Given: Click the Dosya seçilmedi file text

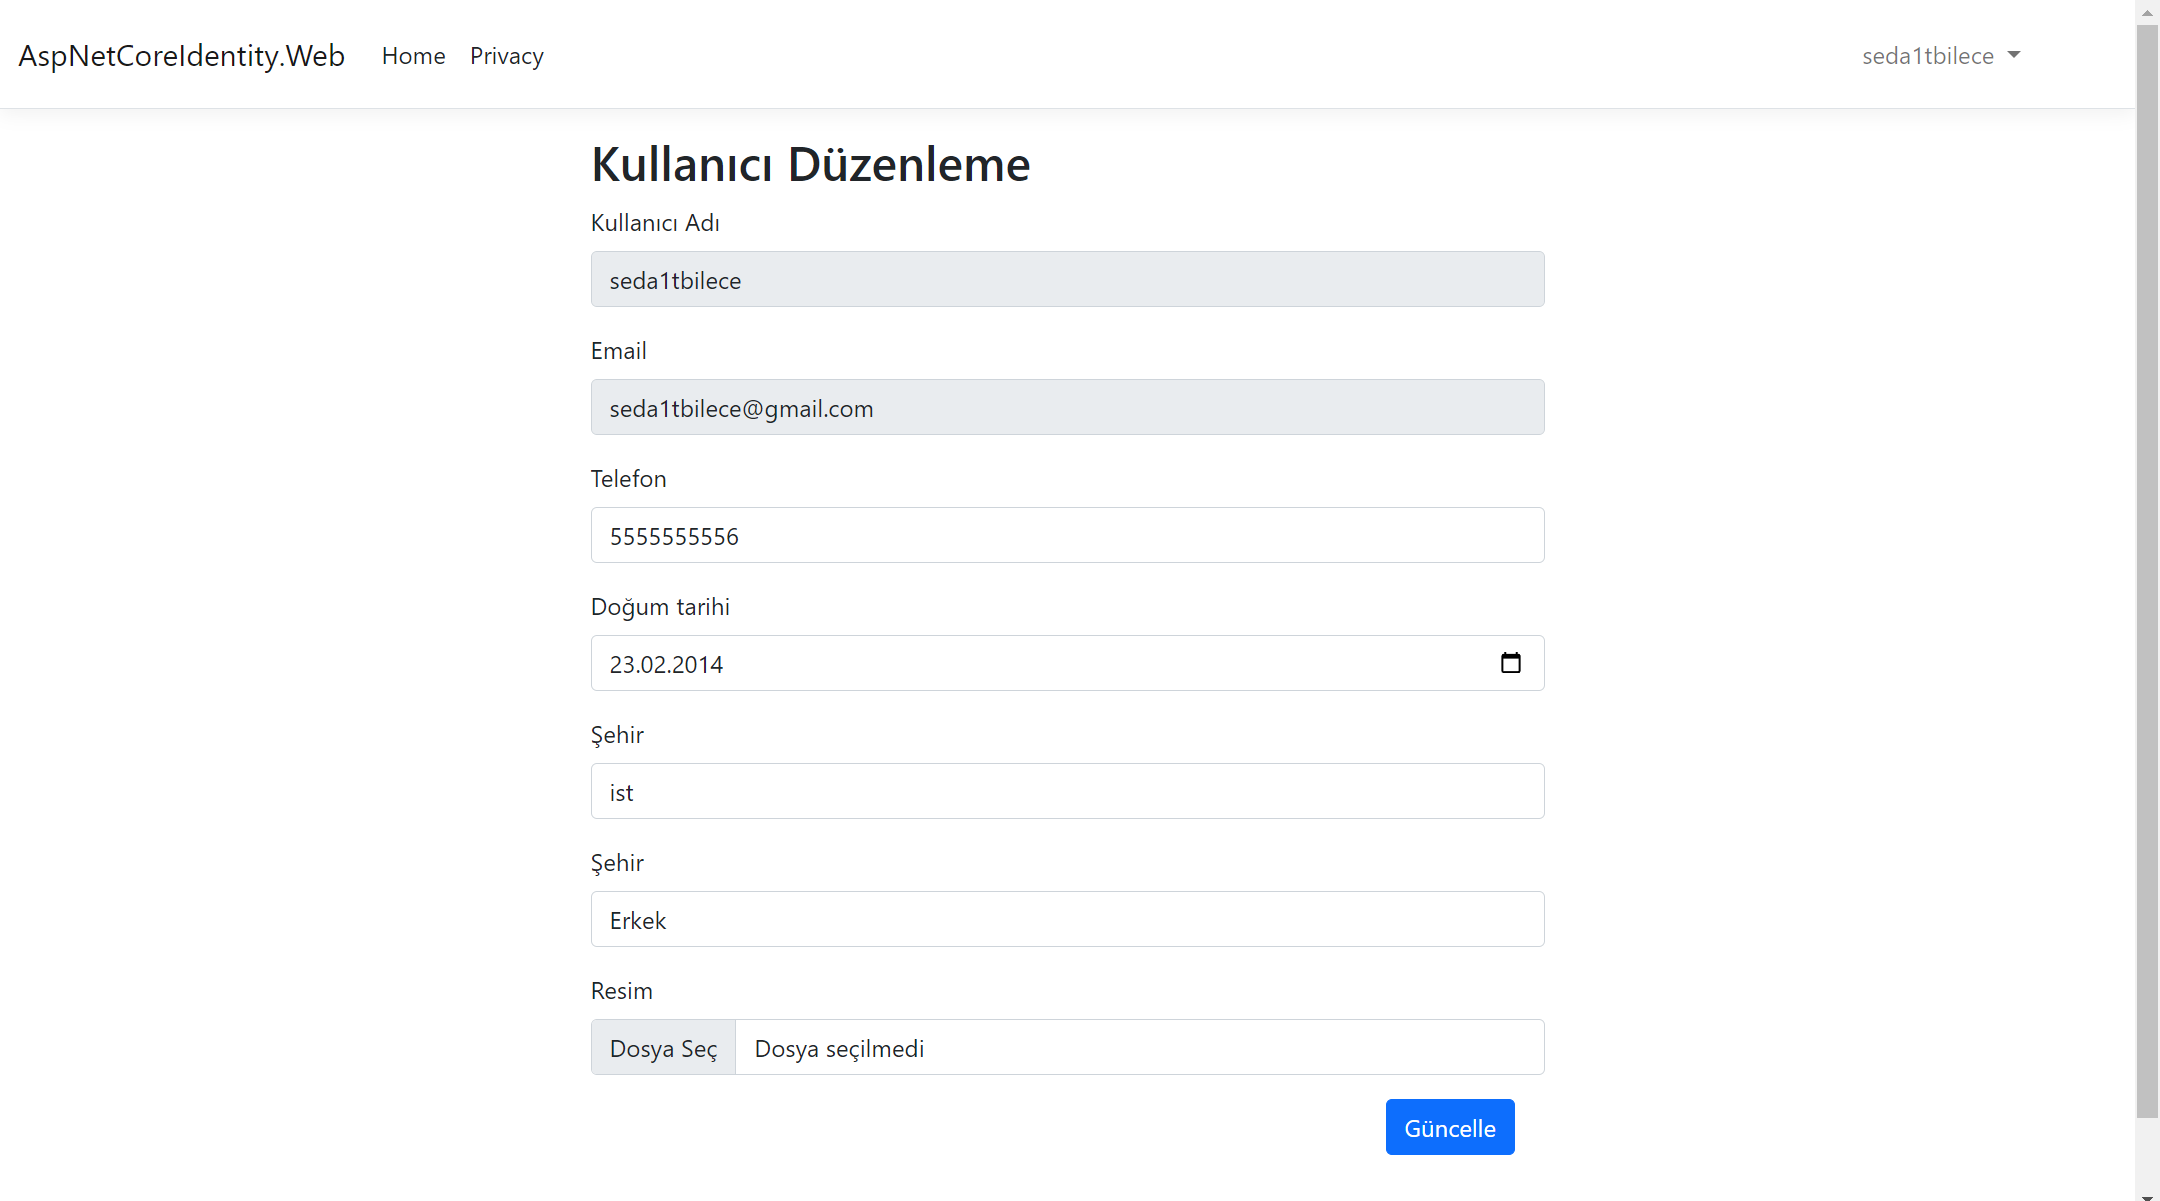Looking at the screenshot, I should pos(839,1048).
